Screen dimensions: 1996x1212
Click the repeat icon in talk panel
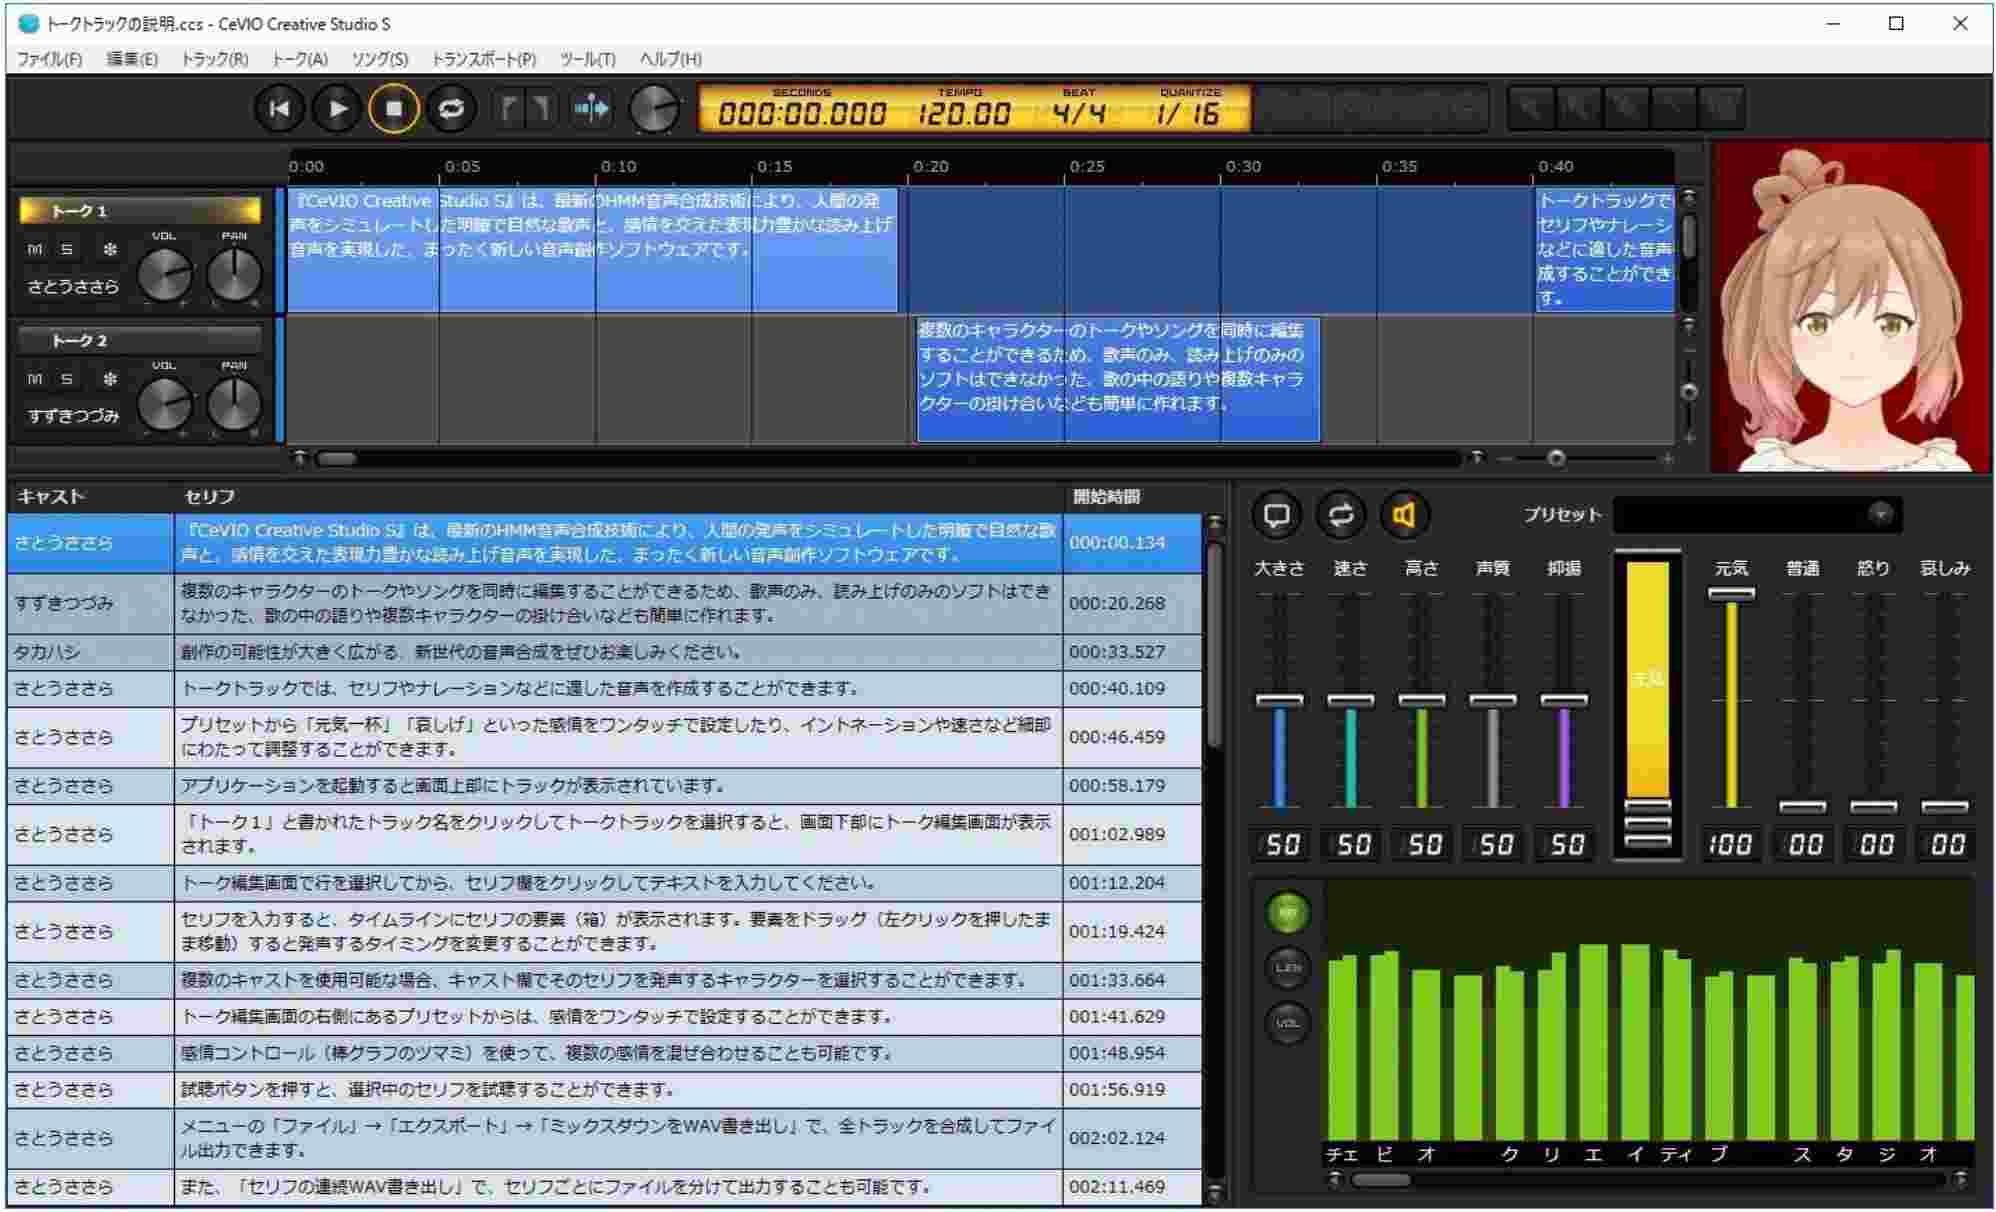1341,516
